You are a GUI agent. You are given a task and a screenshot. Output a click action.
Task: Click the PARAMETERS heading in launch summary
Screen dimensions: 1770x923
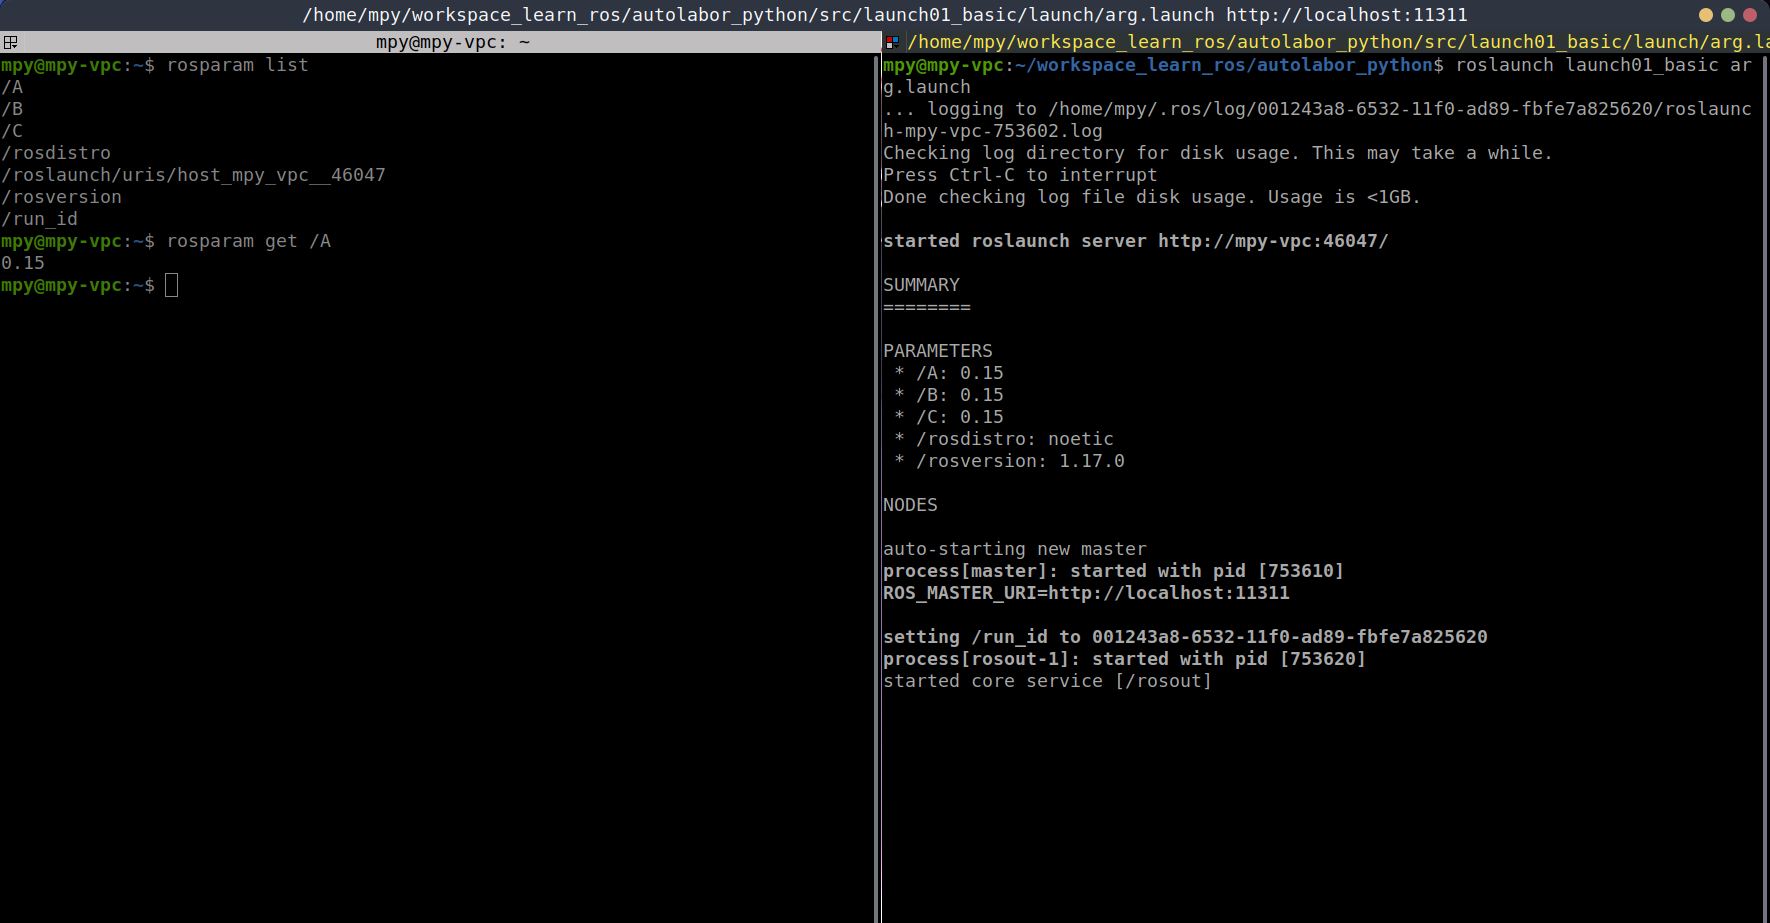pyautogui.click(x=938, y=351)
